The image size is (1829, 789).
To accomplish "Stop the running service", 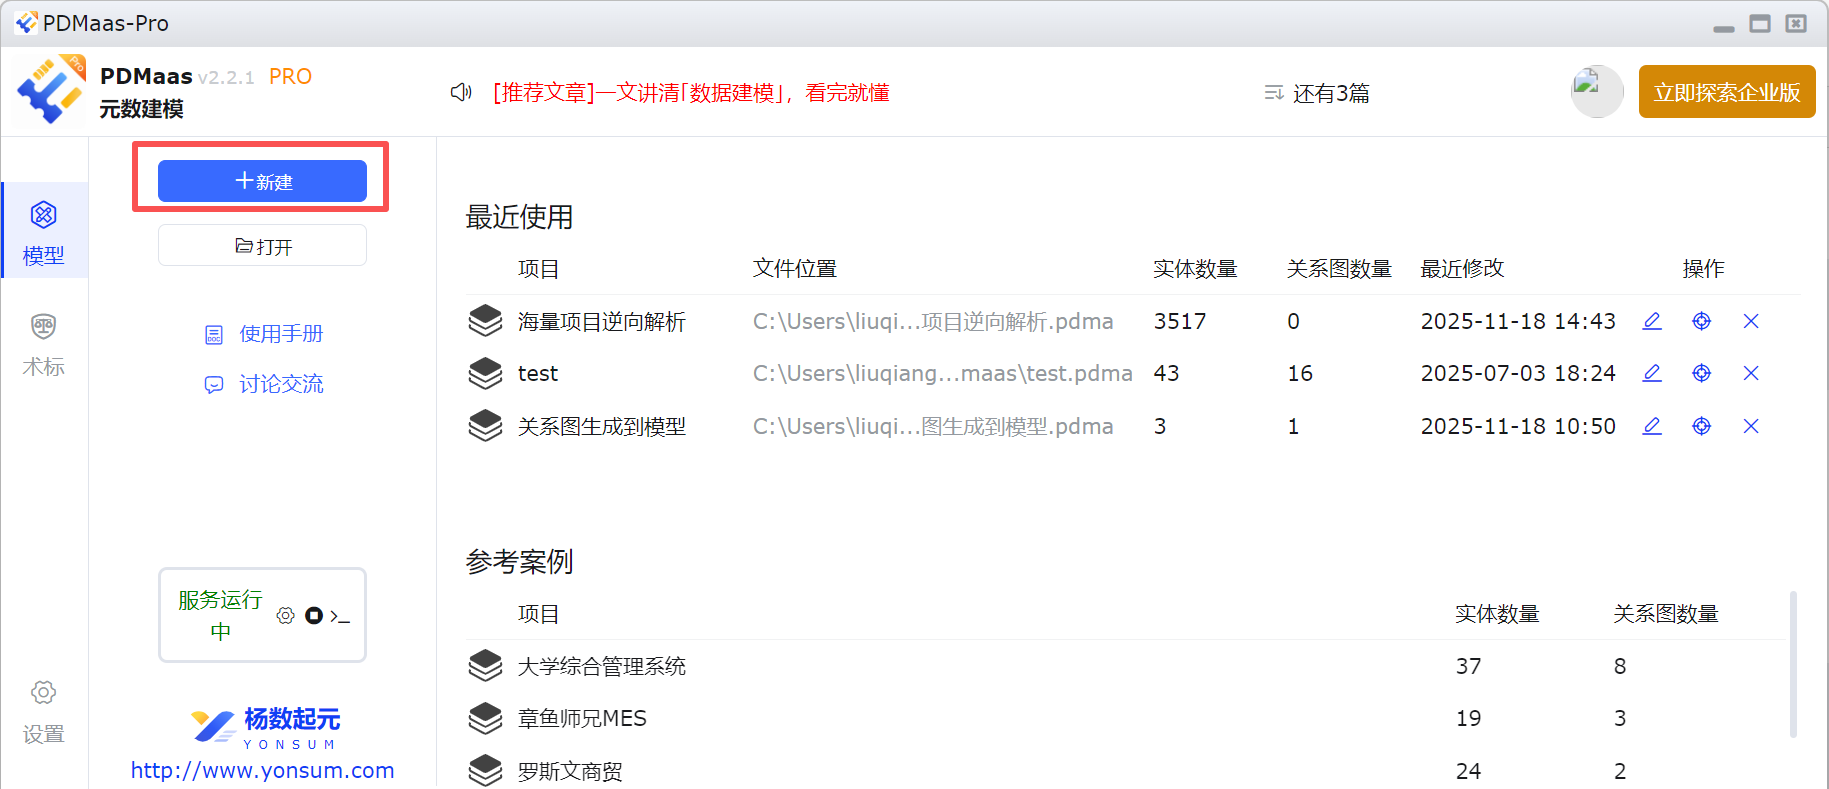I will 314,616.
